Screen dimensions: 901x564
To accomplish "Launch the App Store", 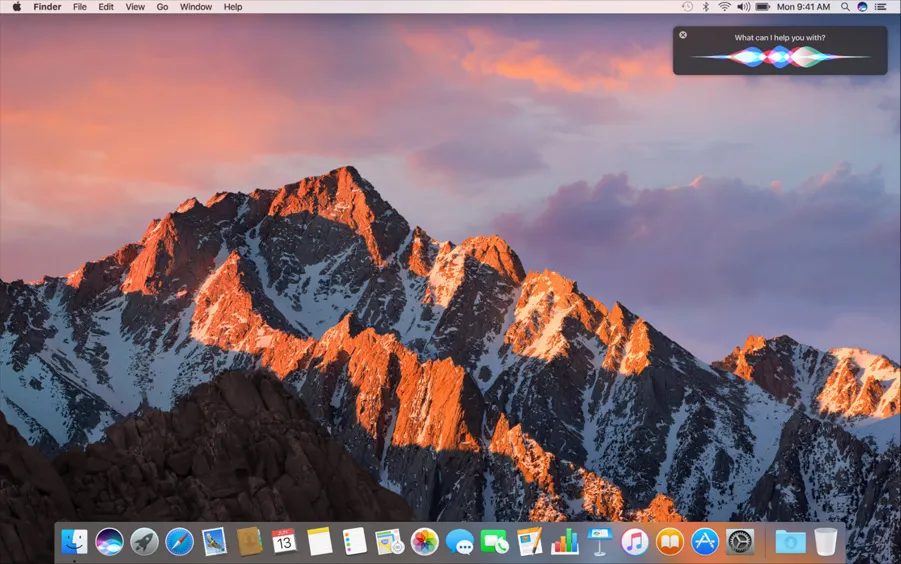I will click(705, 542).
